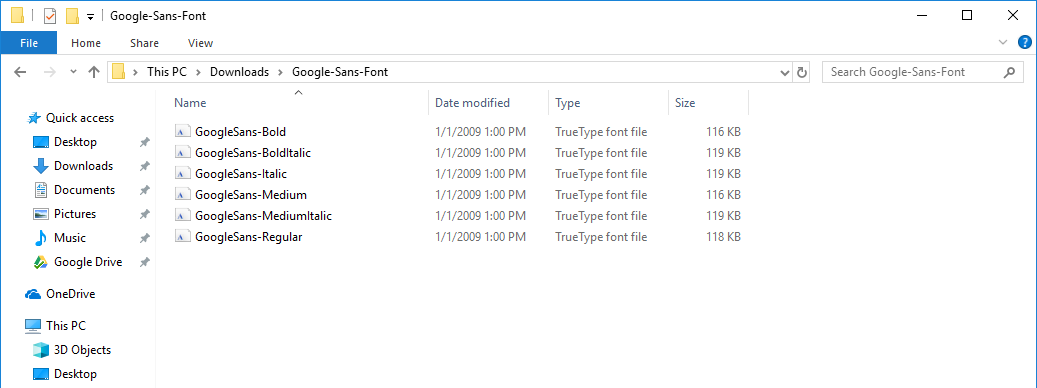
Task: Click the New folder icon in title bar
Action: pyautogui.click(x=72, y=16)
